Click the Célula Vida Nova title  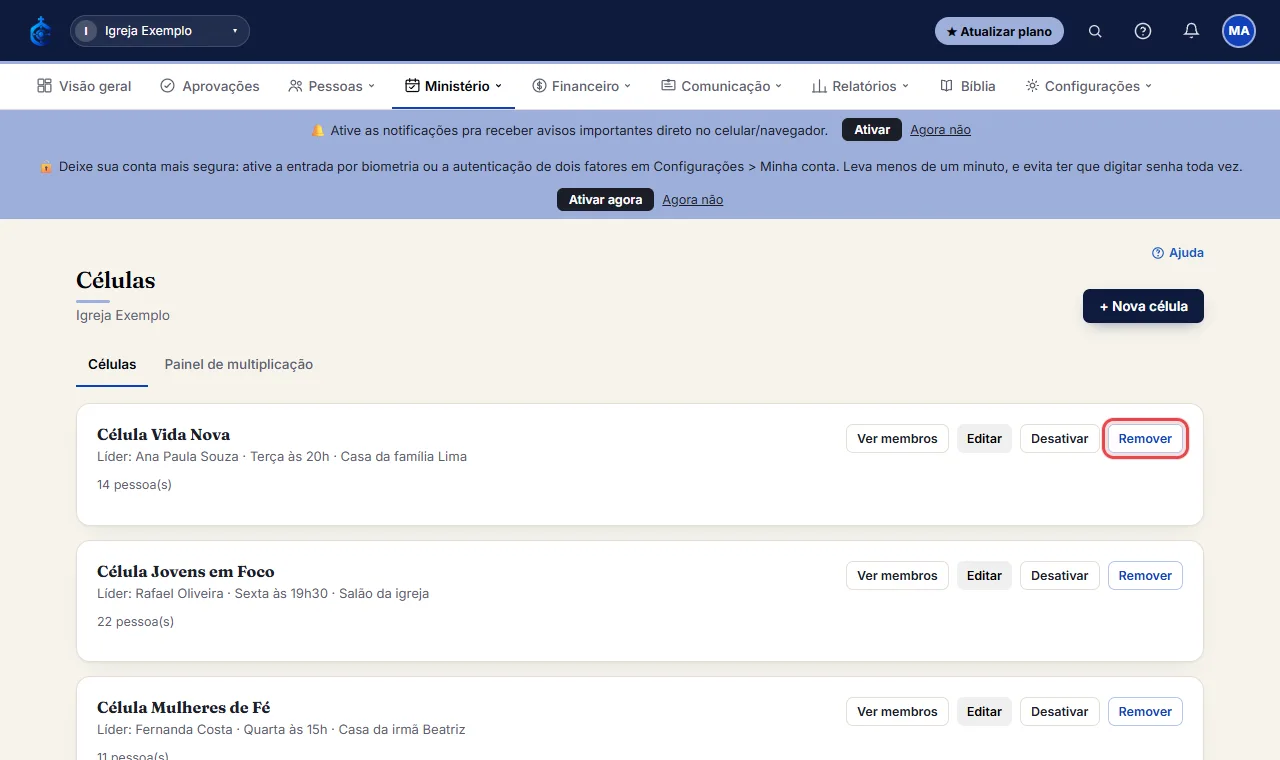coord(163,435)
